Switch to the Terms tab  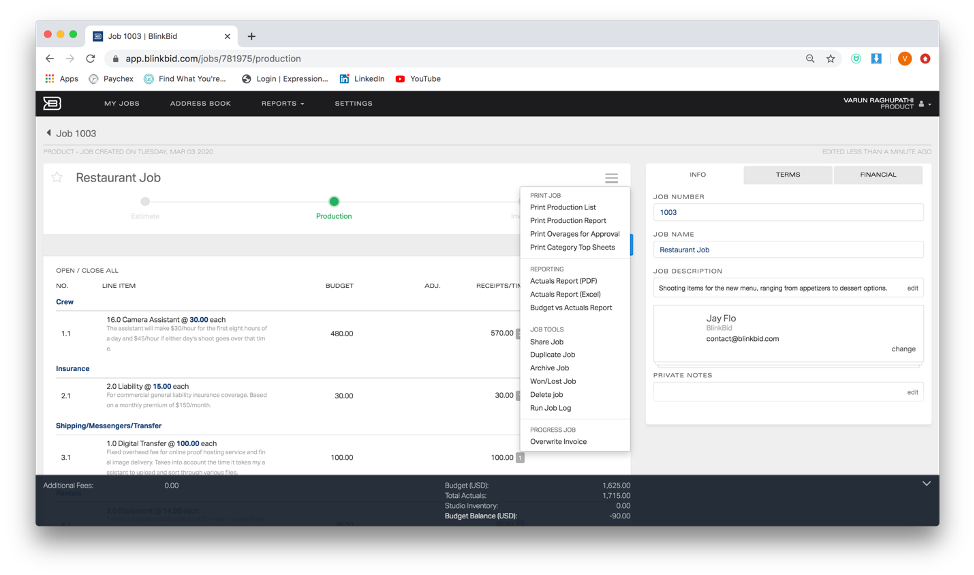pyautogui.click(x=788, y=174)
